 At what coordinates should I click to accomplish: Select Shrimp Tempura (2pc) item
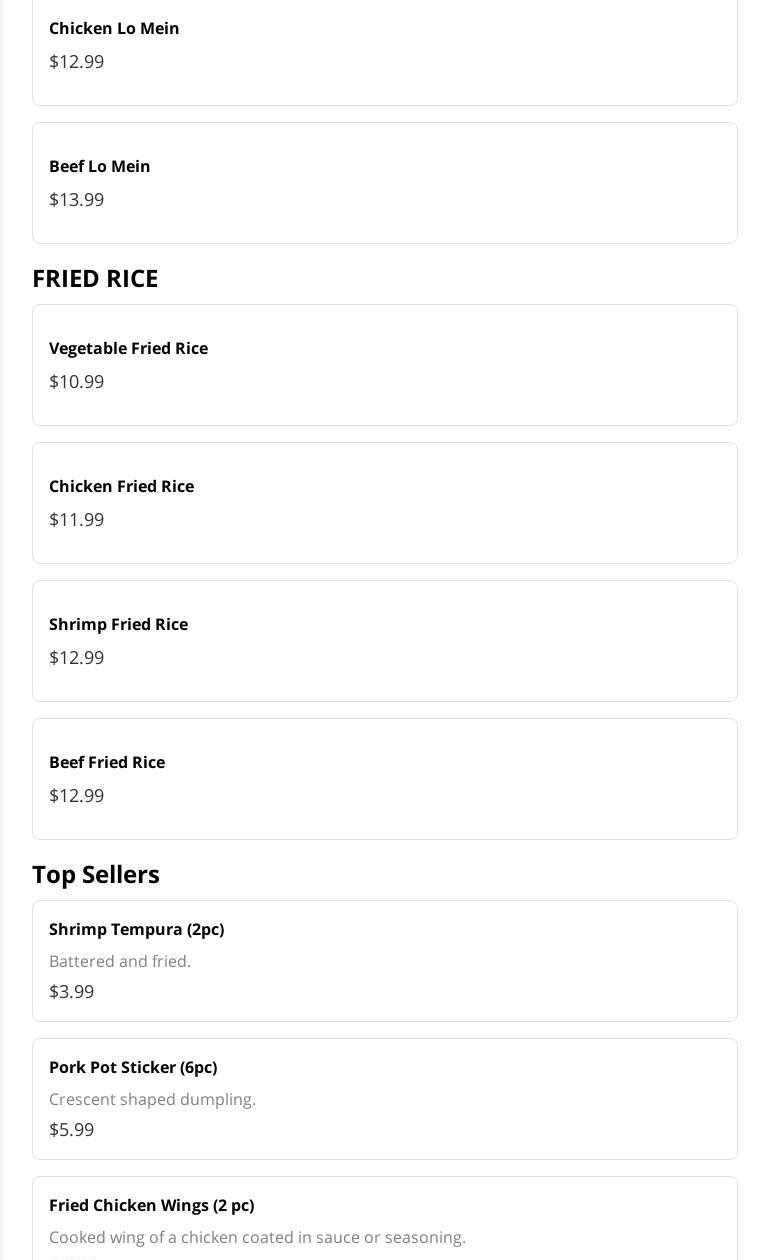(x=136, y=929)
